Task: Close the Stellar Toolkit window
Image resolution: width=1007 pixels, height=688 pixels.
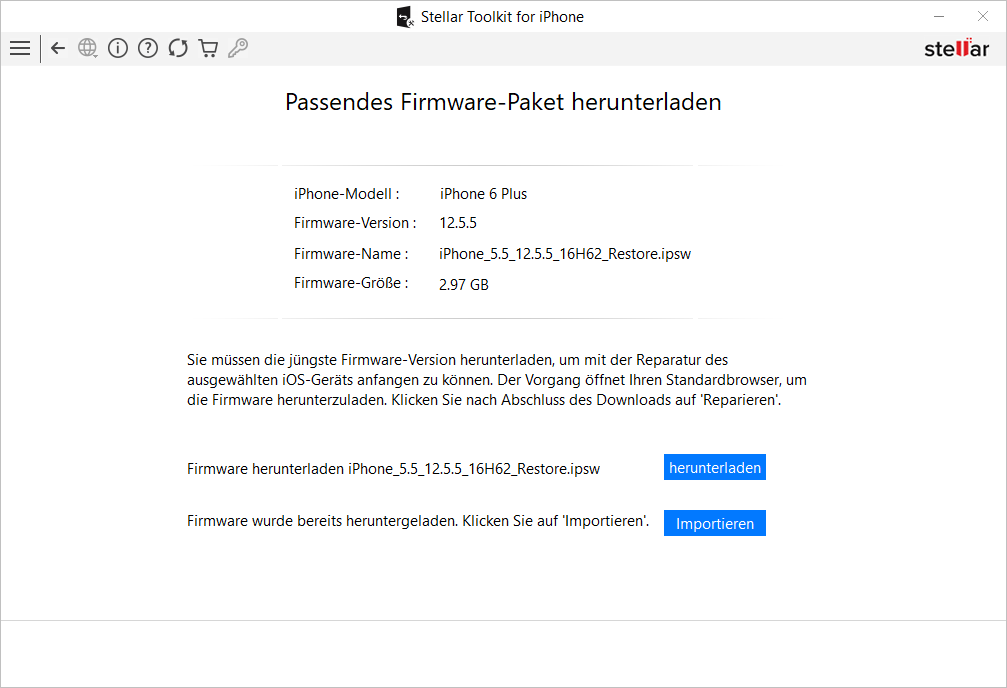Action: coord(982,16)
